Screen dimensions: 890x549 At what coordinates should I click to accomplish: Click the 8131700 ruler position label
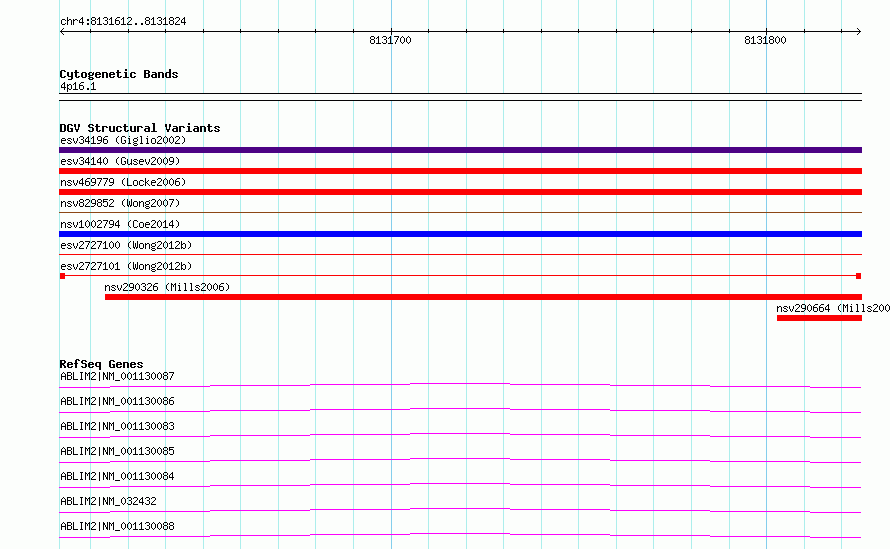[390, 40]
